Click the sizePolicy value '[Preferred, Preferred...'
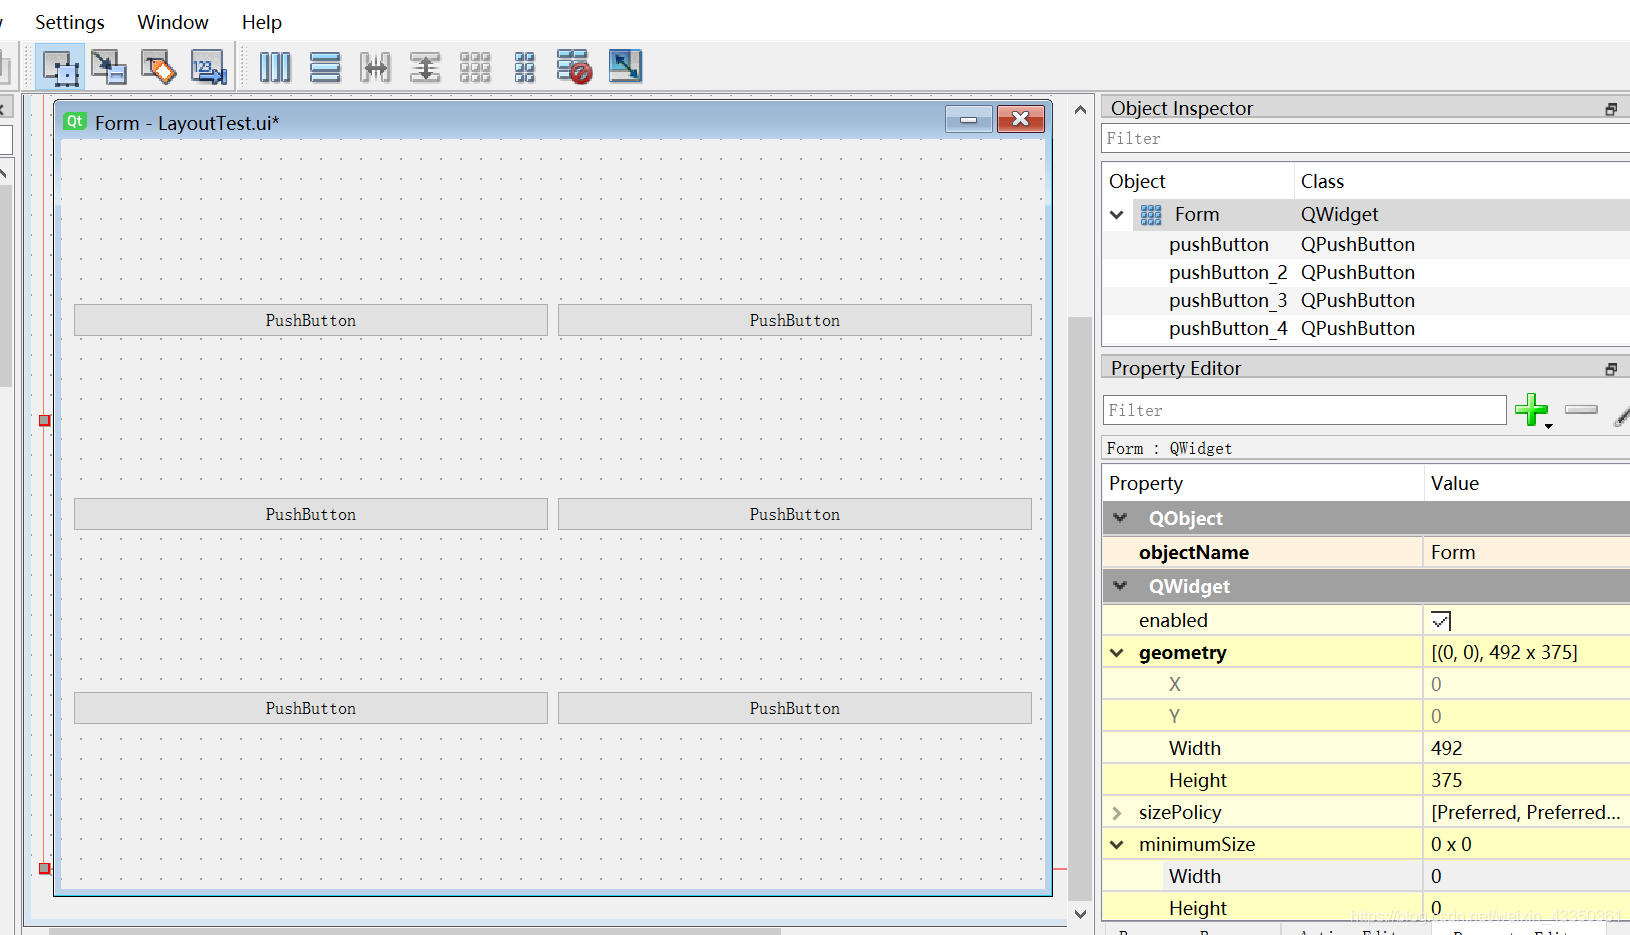This screenshot has height=935, width=1630. click(1527, 813)
